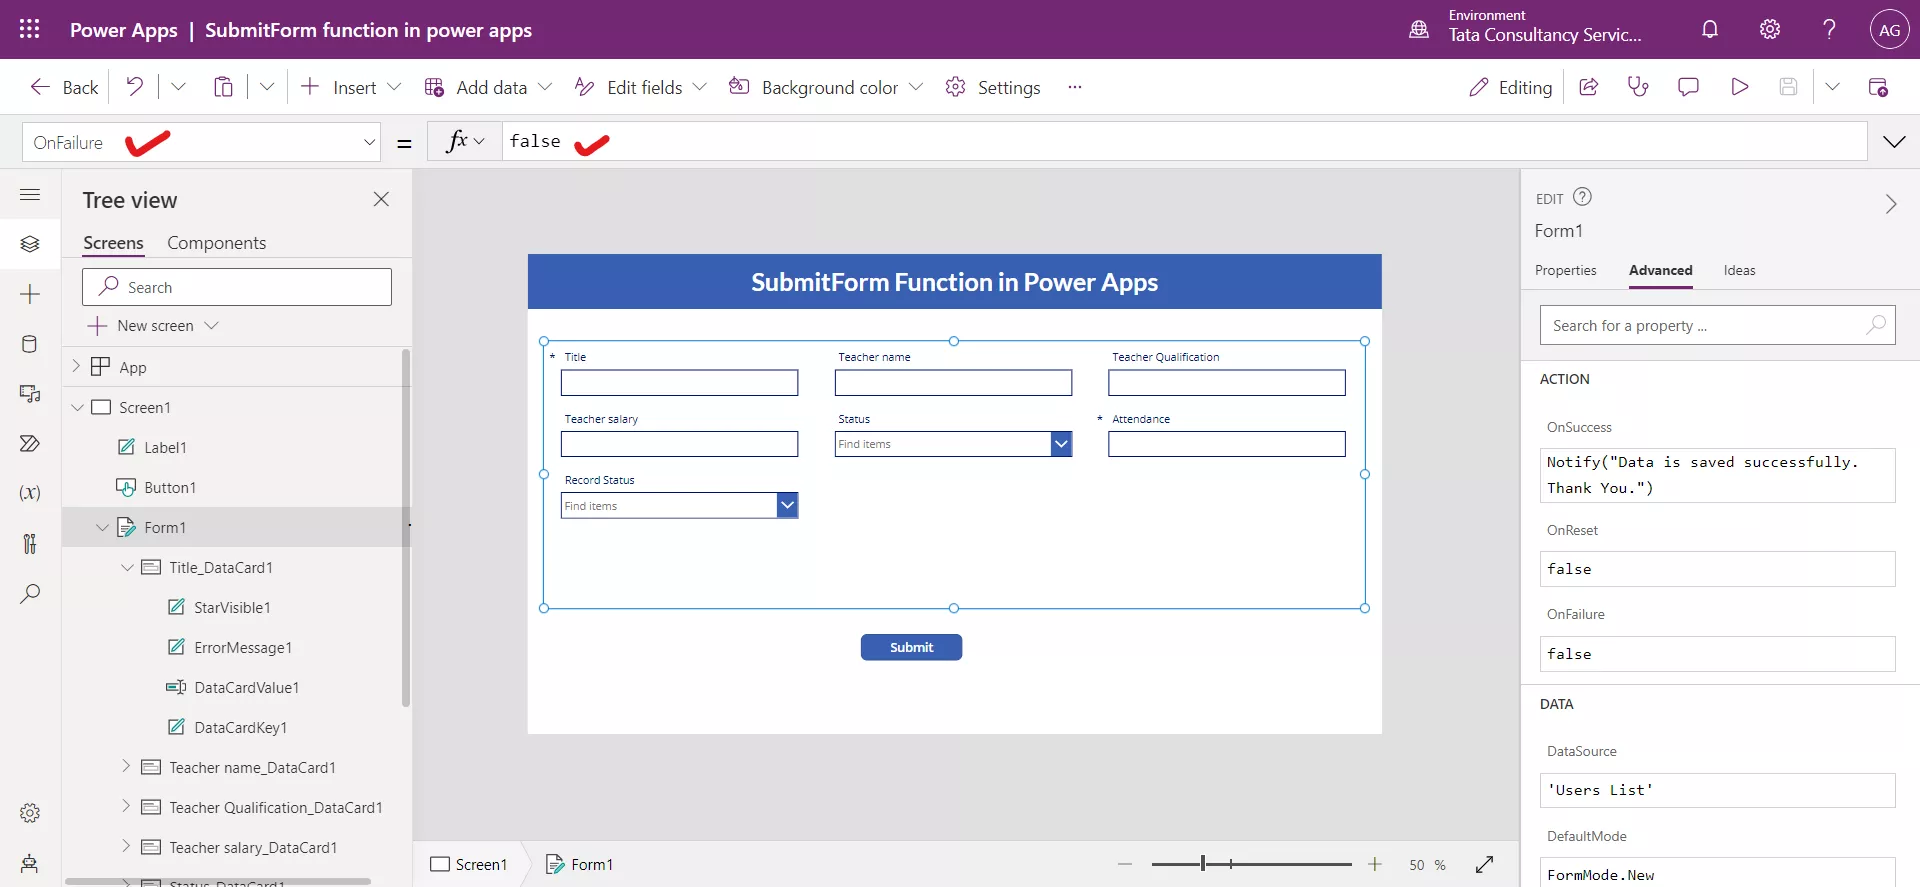Open the Insert plus icon in sidebar
This screenshot has width=1920, height=887.
point(30,294)
